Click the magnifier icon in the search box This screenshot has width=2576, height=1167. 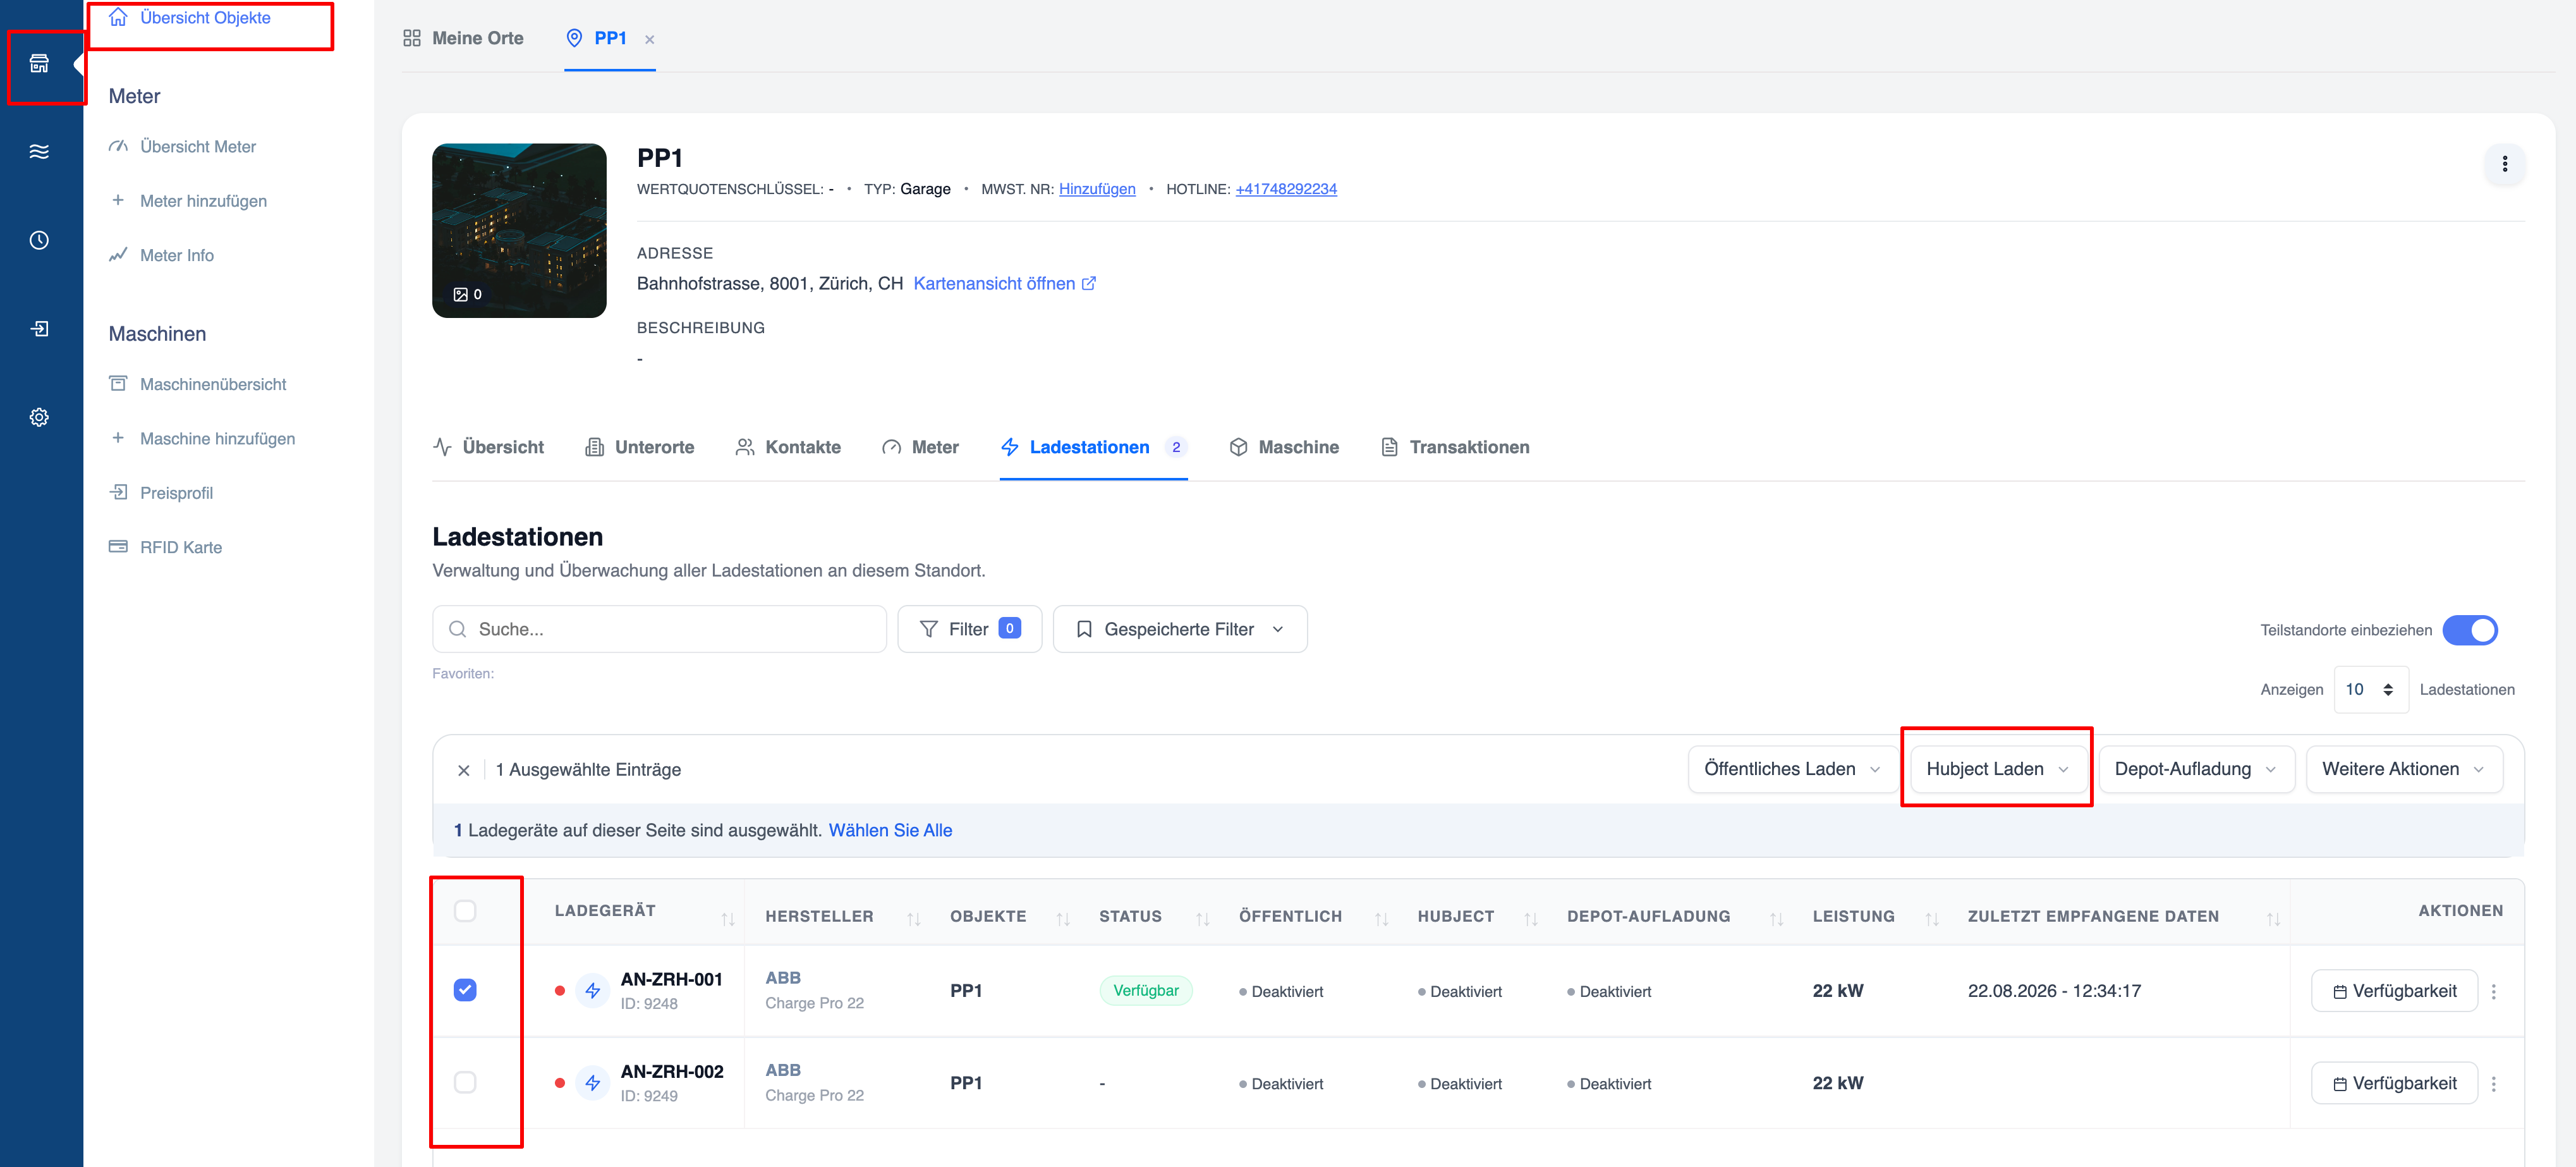pos(457,629)
